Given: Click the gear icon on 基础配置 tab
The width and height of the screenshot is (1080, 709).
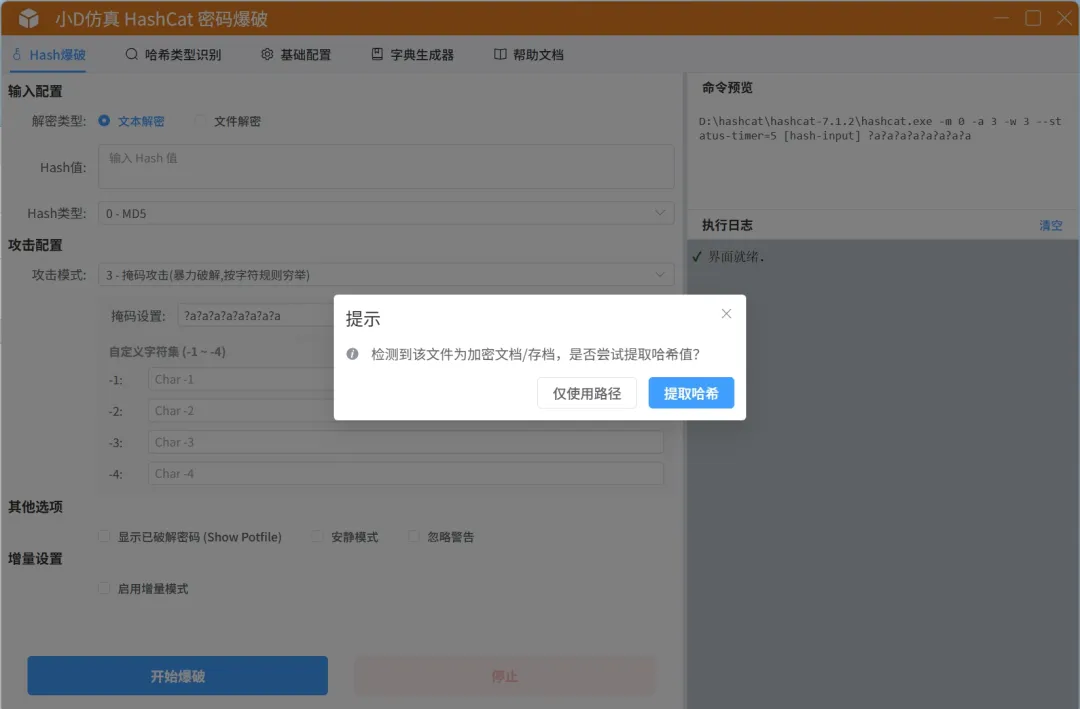Looking at the screenshot, I should (x=267, y=54).
